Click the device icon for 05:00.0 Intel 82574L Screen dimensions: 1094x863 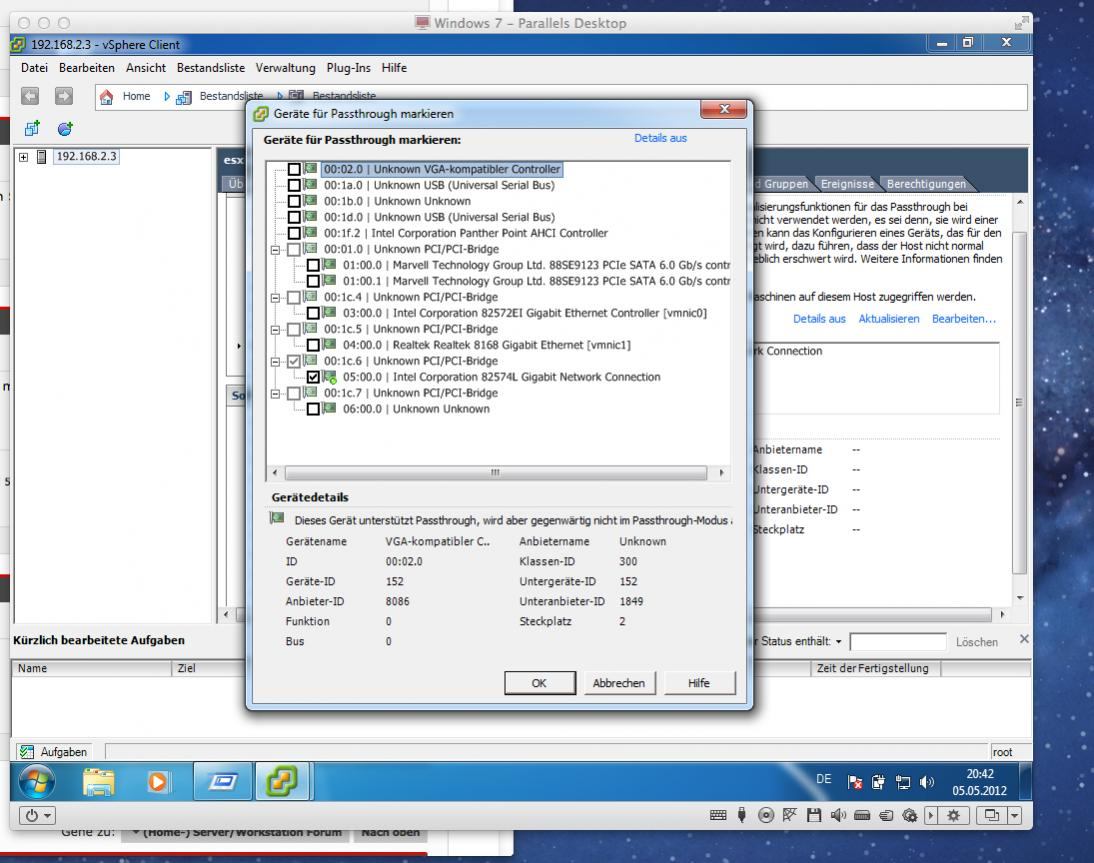click(x=330, y=377)
